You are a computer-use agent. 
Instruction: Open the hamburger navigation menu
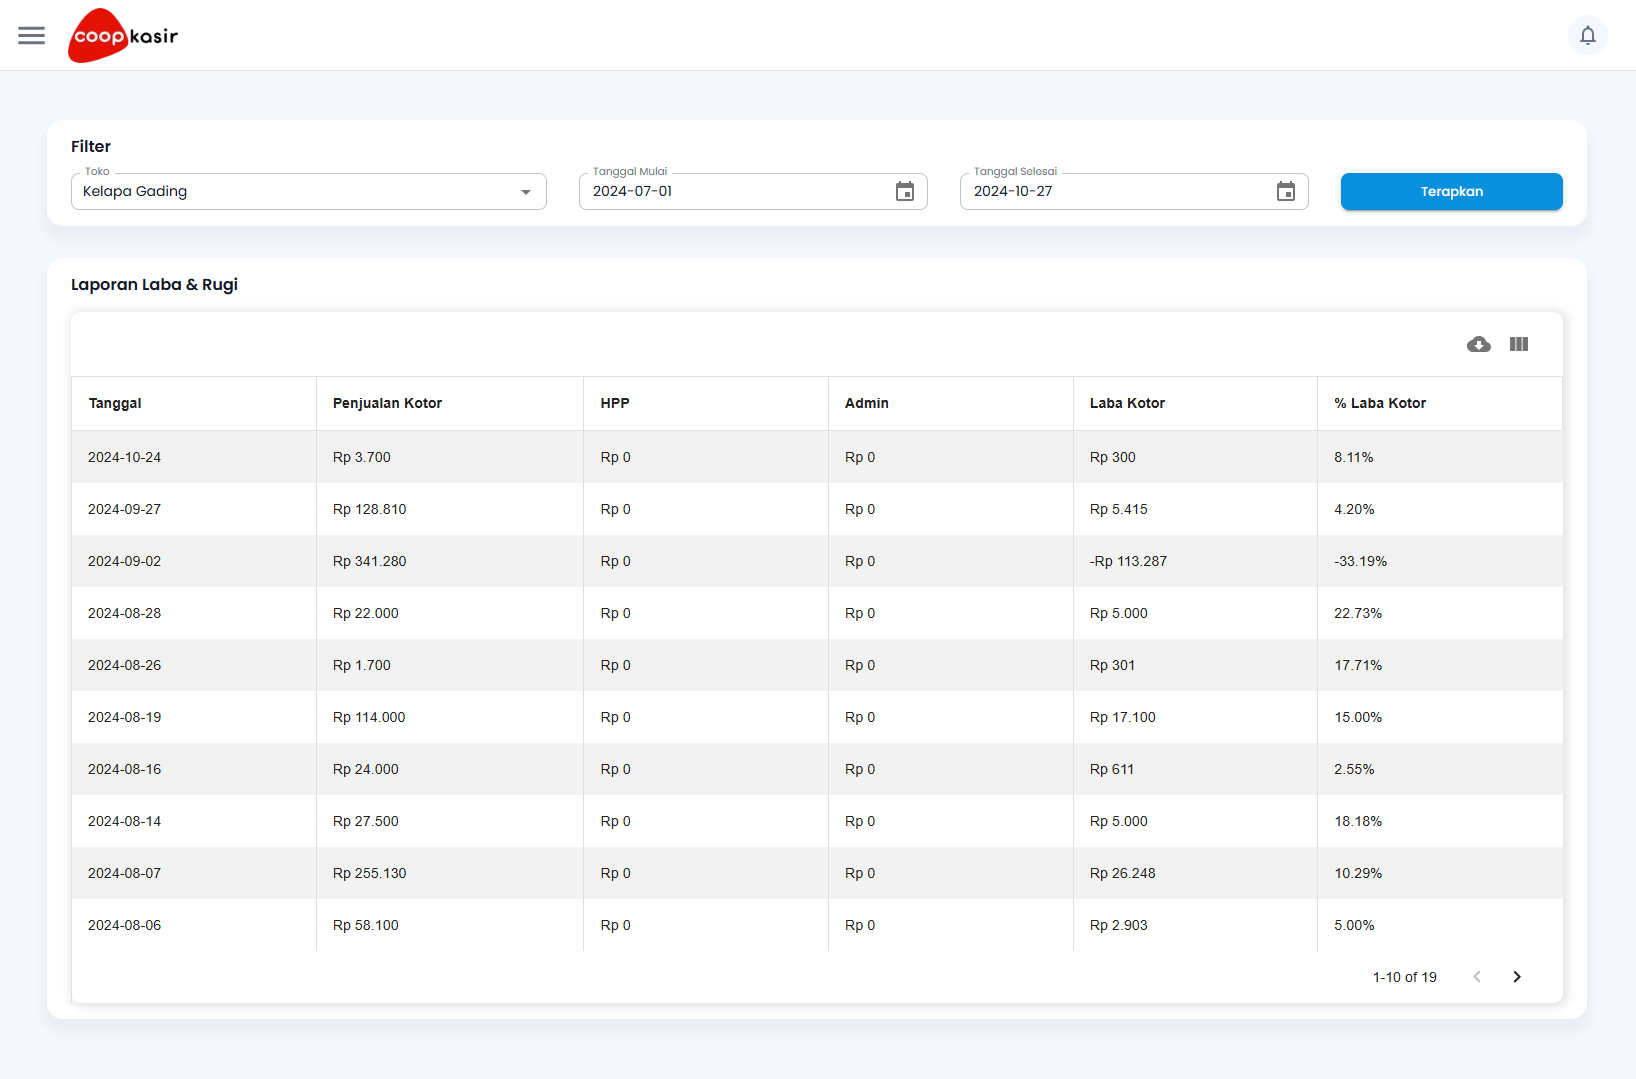[x=32, y=36]
